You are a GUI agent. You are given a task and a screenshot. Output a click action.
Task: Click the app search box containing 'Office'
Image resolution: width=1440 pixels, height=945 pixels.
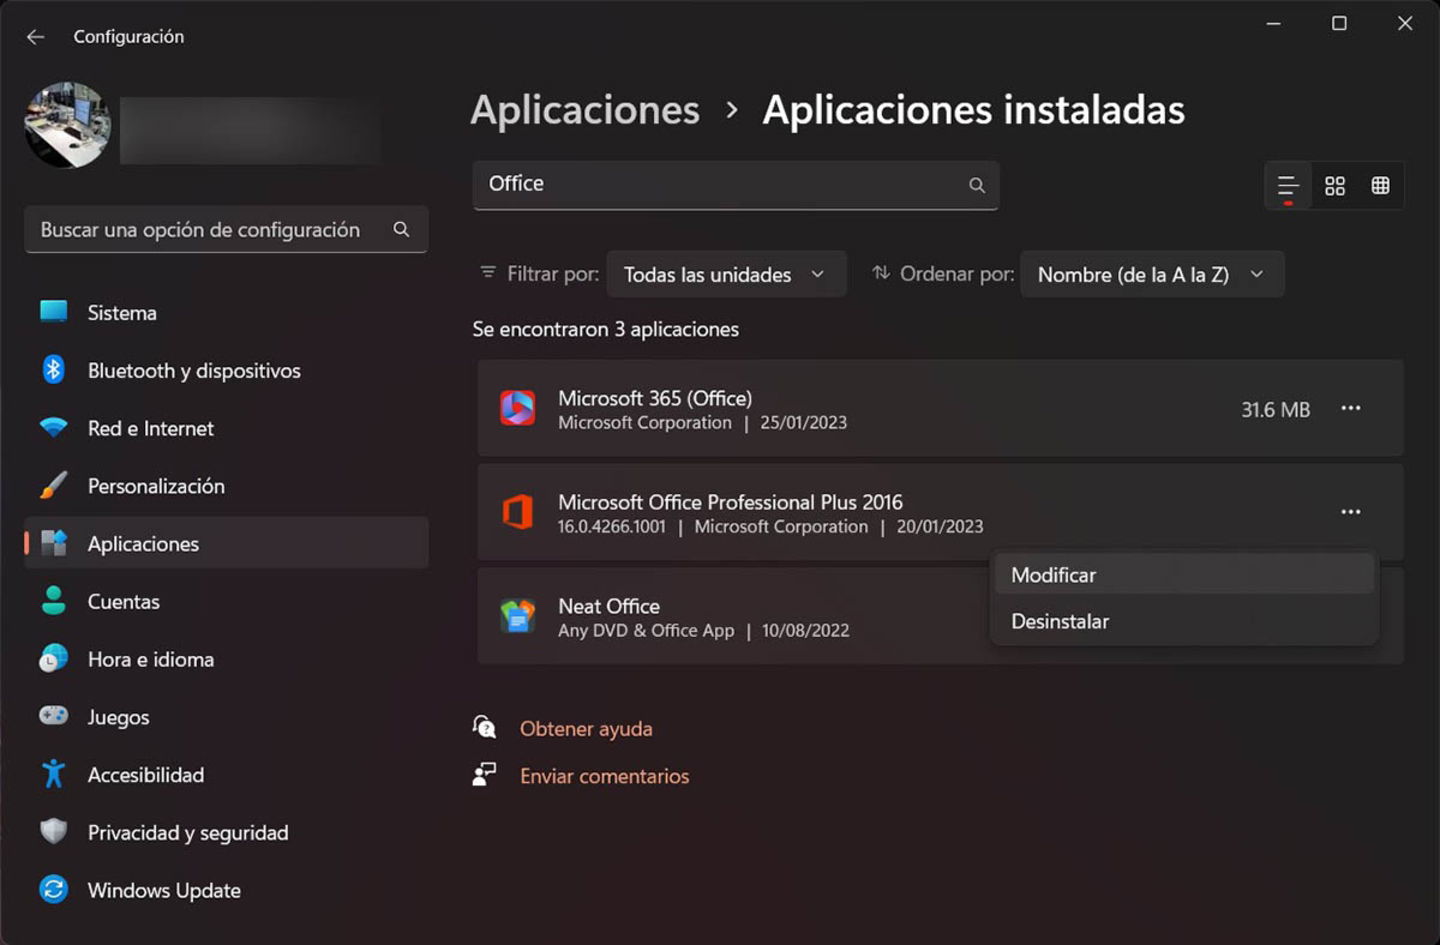[735, 185]
